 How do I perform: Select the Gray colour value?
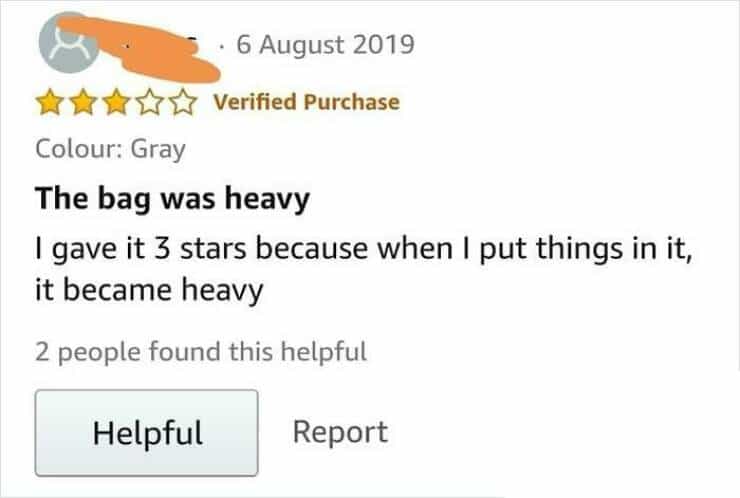(x=158, y=150)
